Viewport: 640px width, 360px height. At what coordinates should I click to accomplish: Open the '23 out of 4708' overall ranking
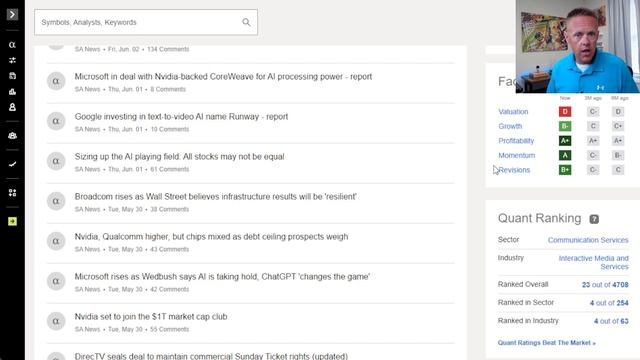pos(605,284)
